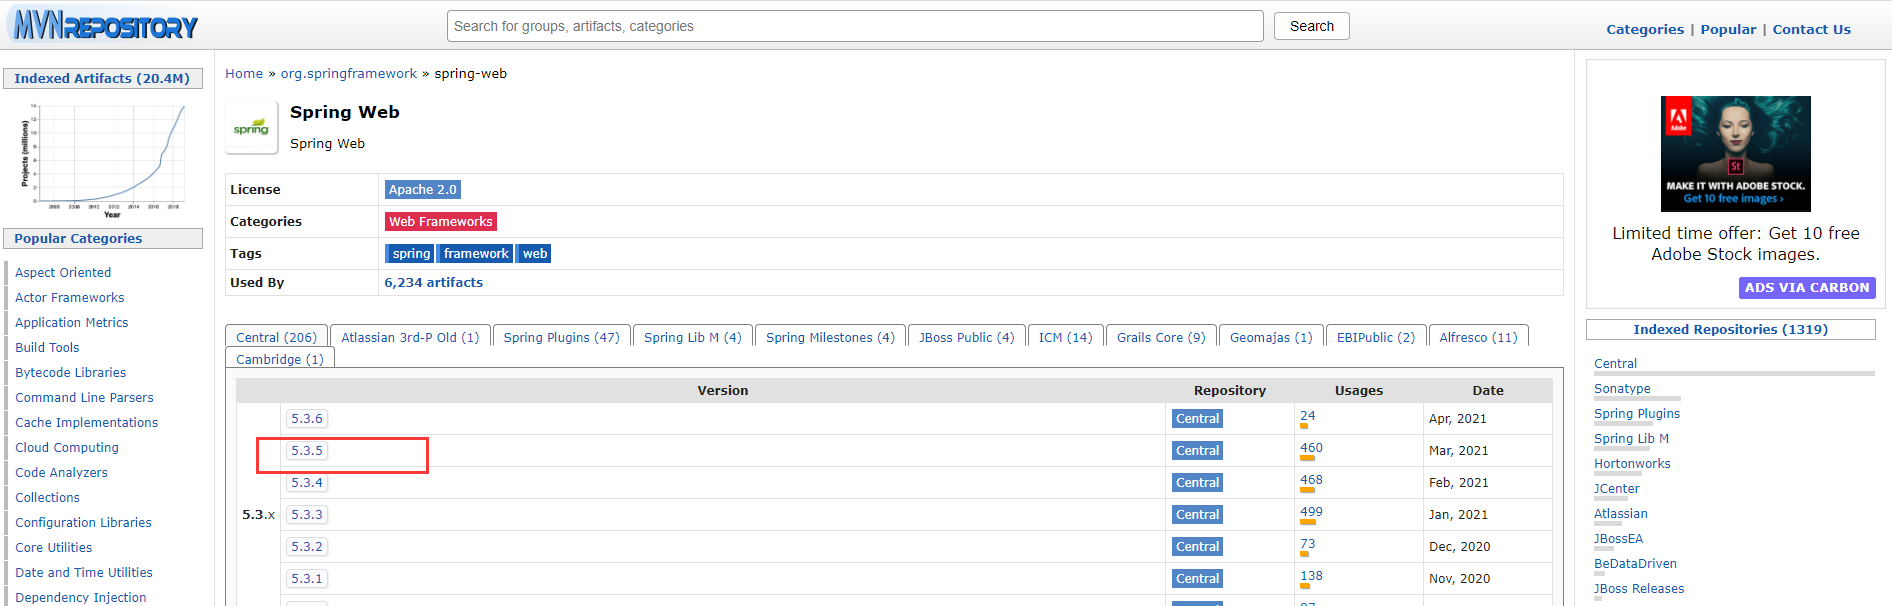The height and width of the screenshot is (606, 1892).
Task: Select the framework tag badge
Action: click(x=475, y=254)
